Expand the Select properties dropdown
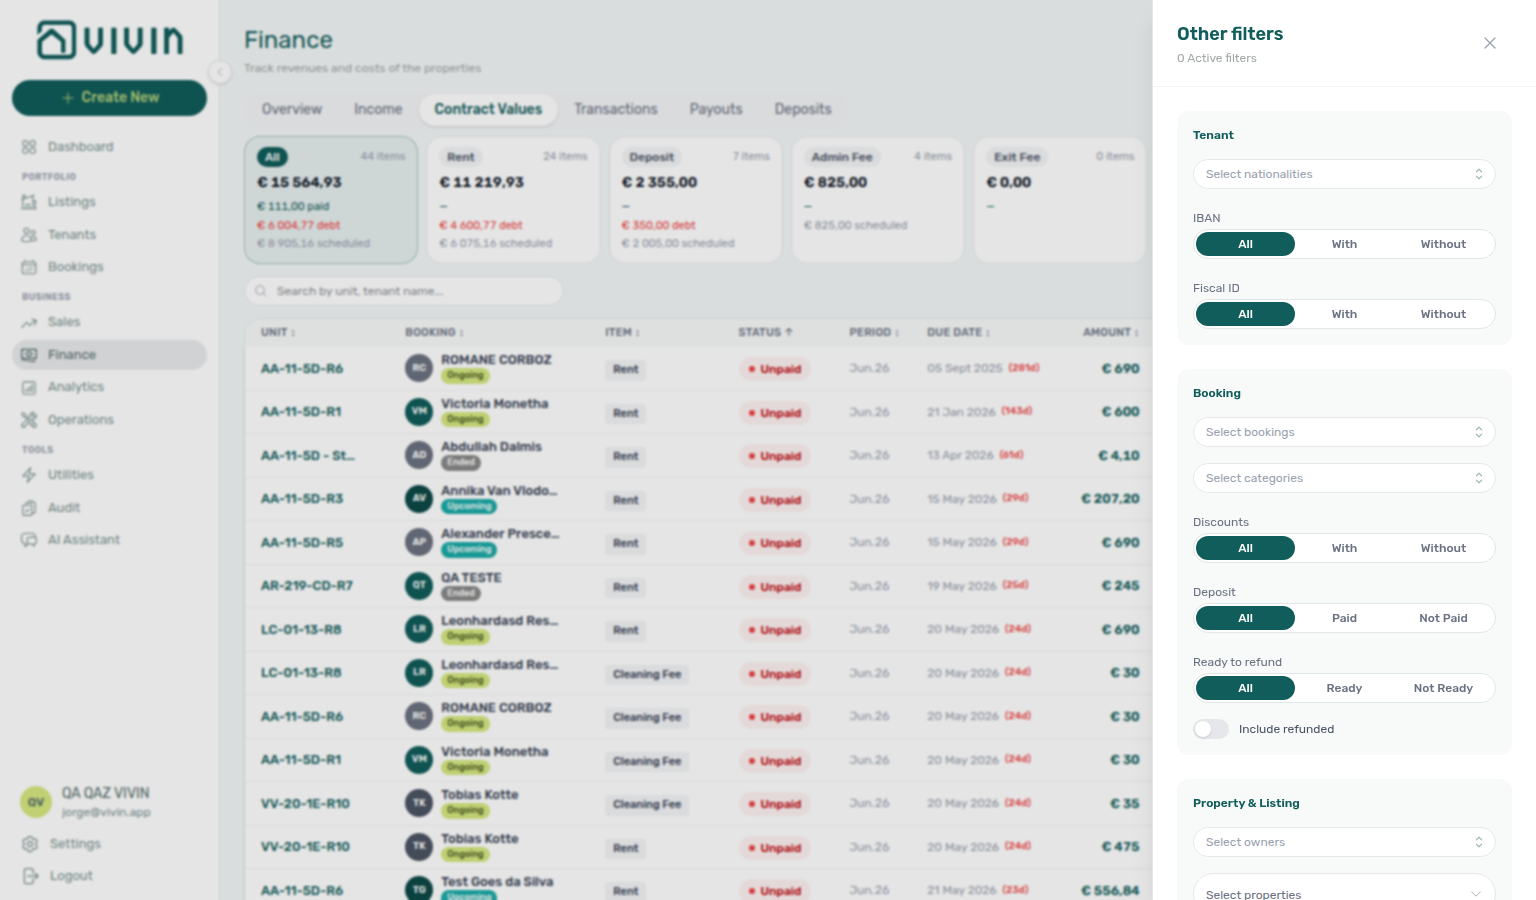1536x900 pixels. click(x=1344, y=888)
